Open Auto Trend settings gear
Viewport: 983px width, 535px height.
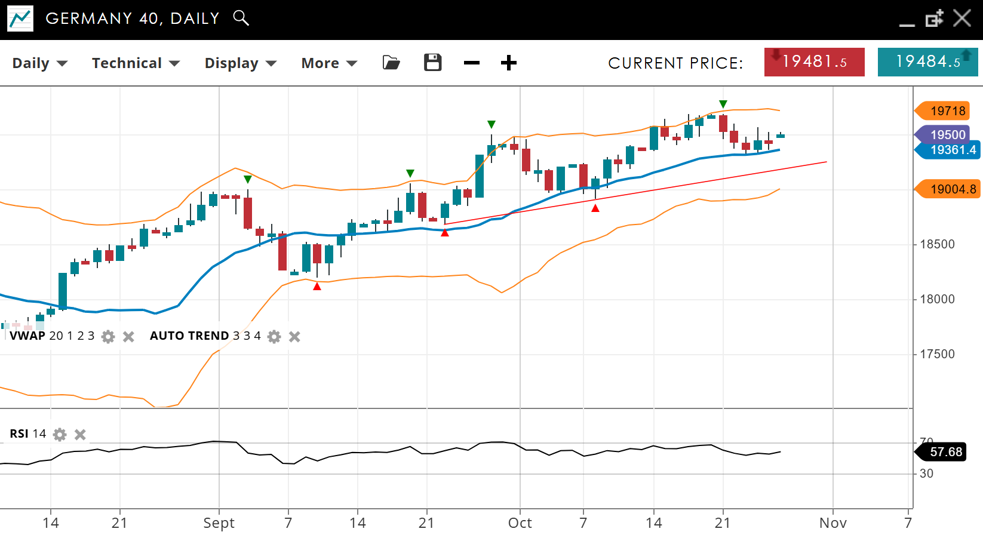point(274,337)
